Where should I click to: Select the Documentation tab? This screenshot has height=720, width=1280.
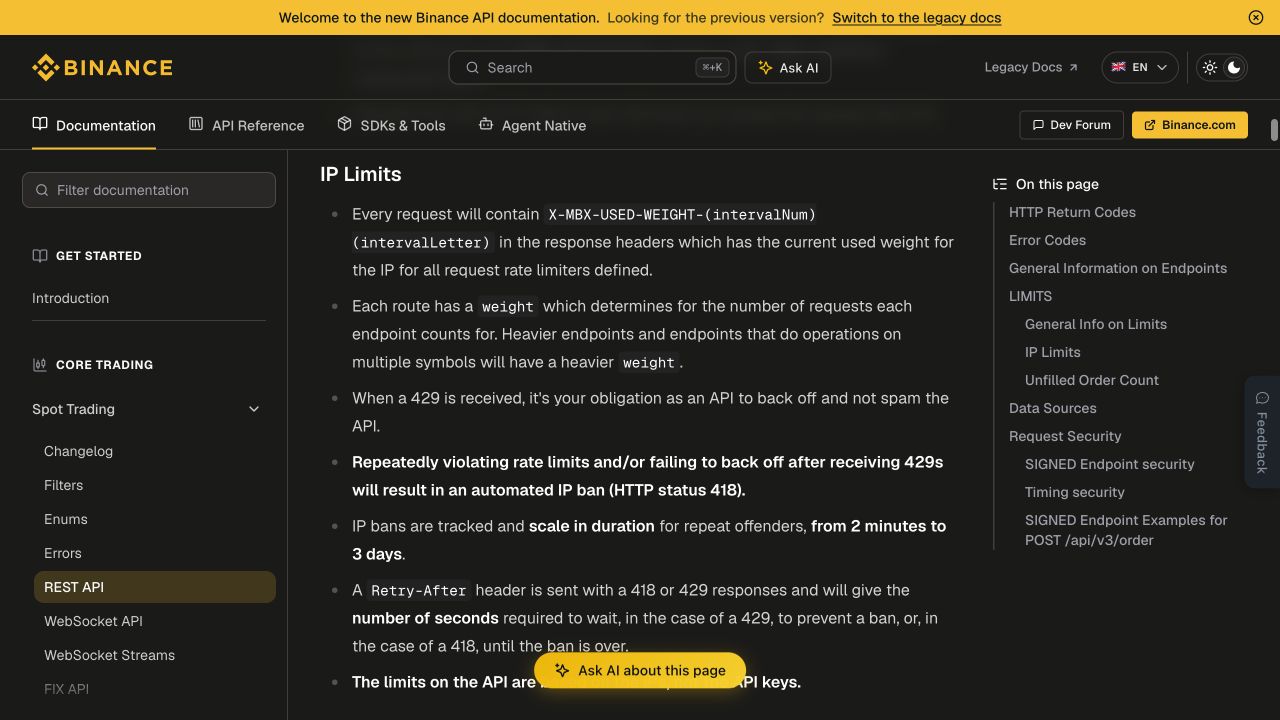[x=94, y=125]
